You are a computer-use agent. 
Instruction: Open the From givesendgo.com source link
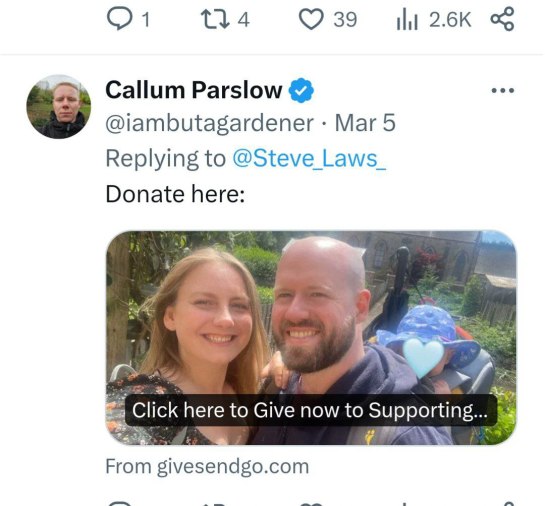tap(207, 466)
